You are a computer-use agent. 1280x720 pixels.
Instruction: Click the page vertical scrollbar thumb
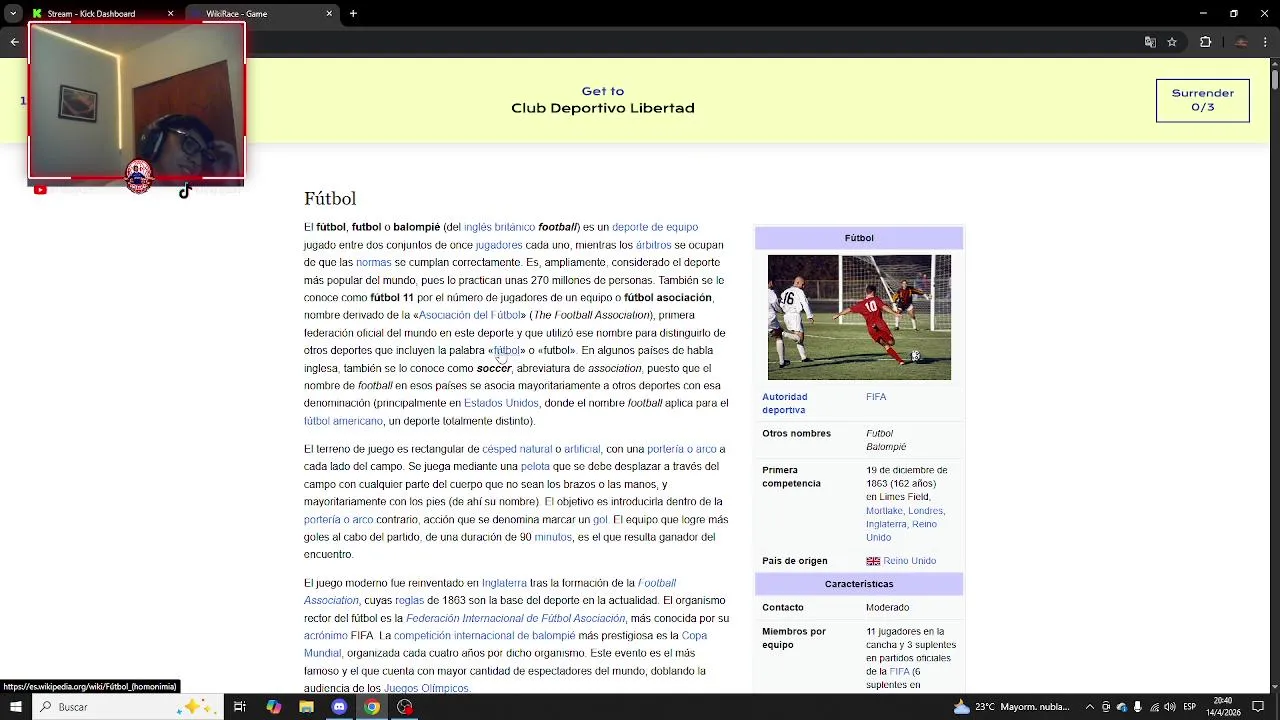1275,78
